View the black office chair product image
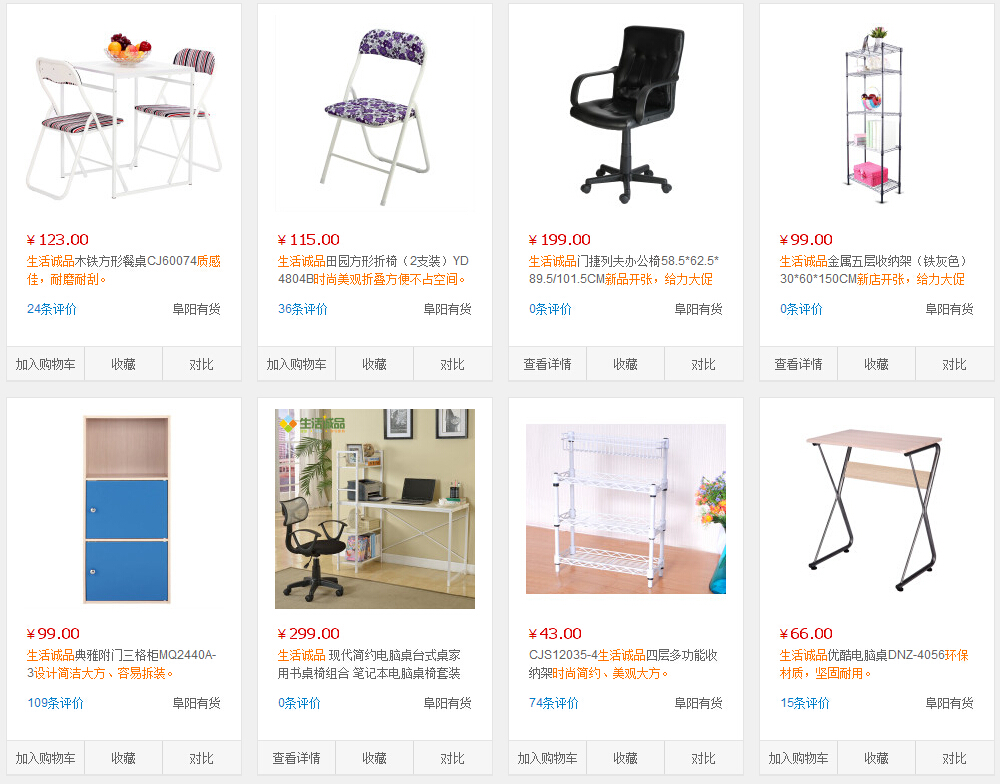1000x784 pixels. coord(626,115)
